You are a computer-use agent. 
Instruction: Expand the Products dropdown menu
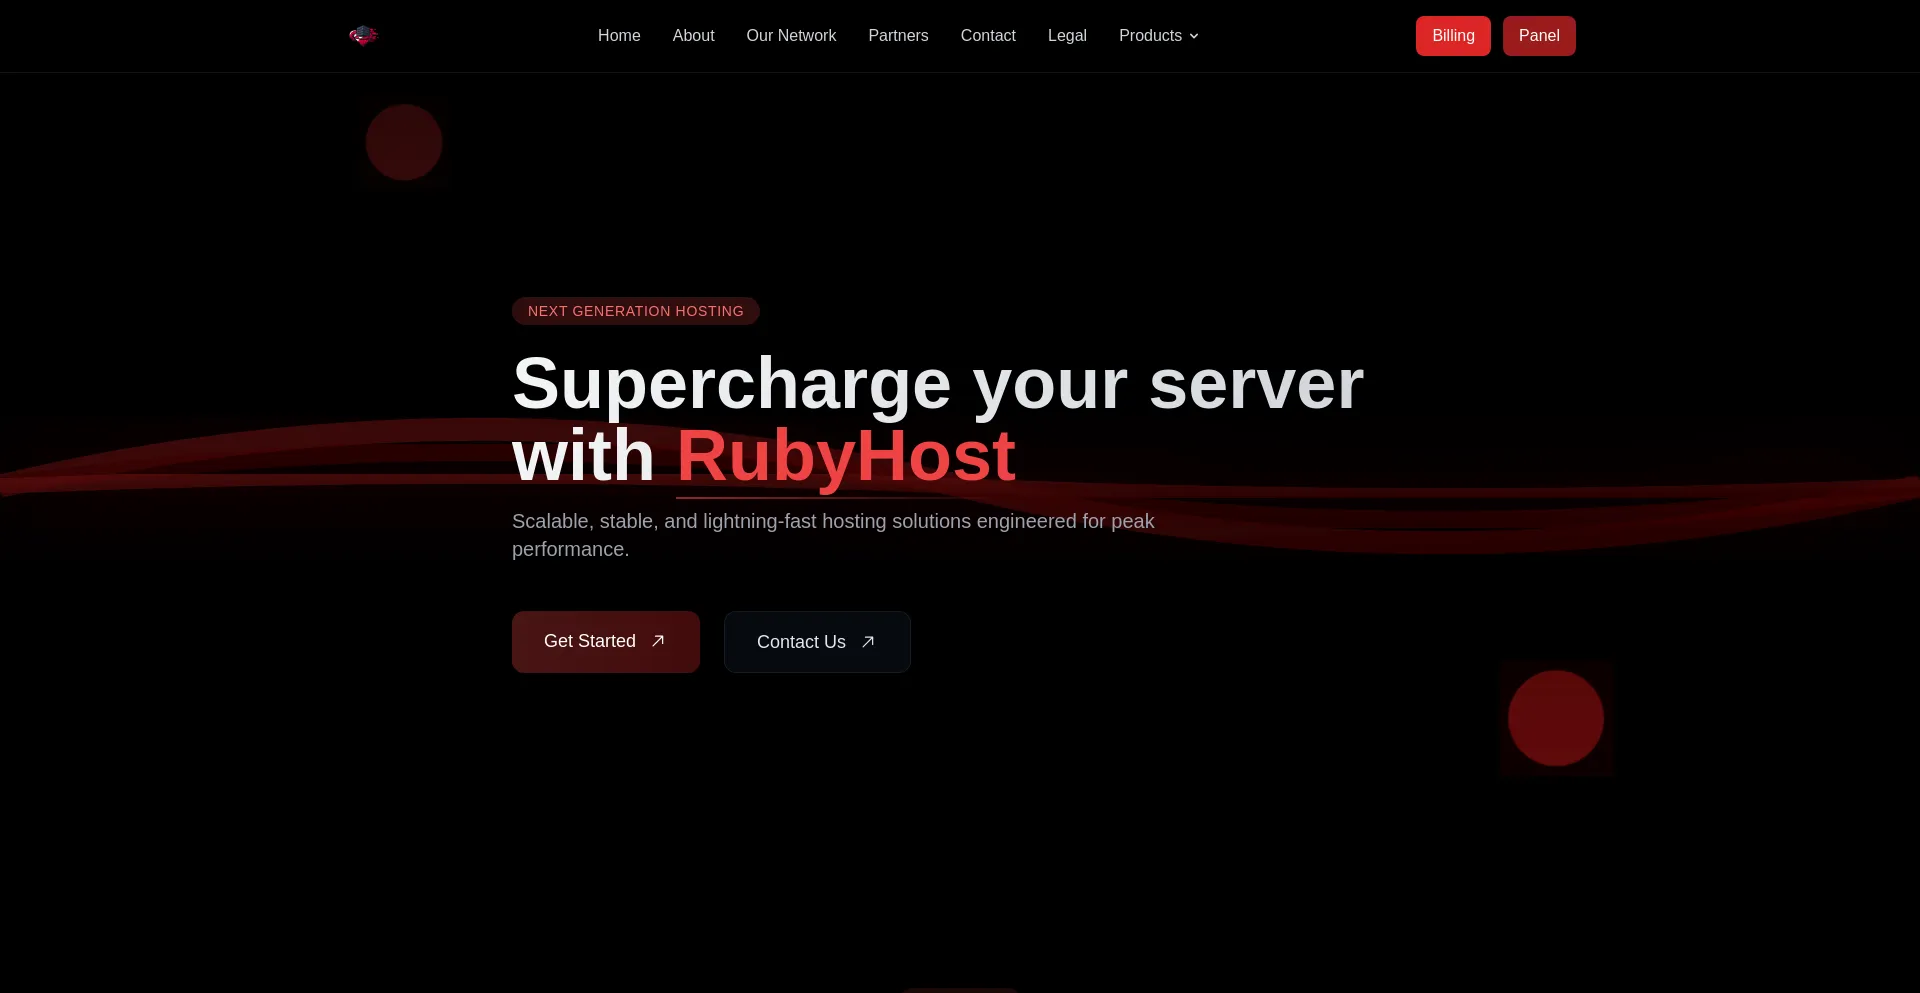[x=1159, y=36]
